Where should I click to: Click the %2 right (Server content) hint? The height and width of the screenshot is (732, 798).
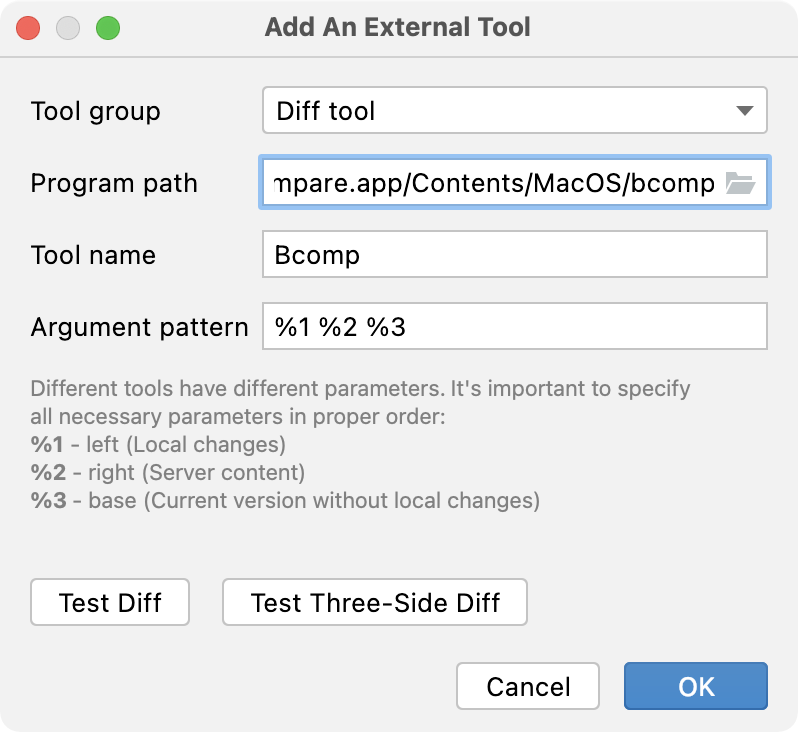click(x=168, y=472)
